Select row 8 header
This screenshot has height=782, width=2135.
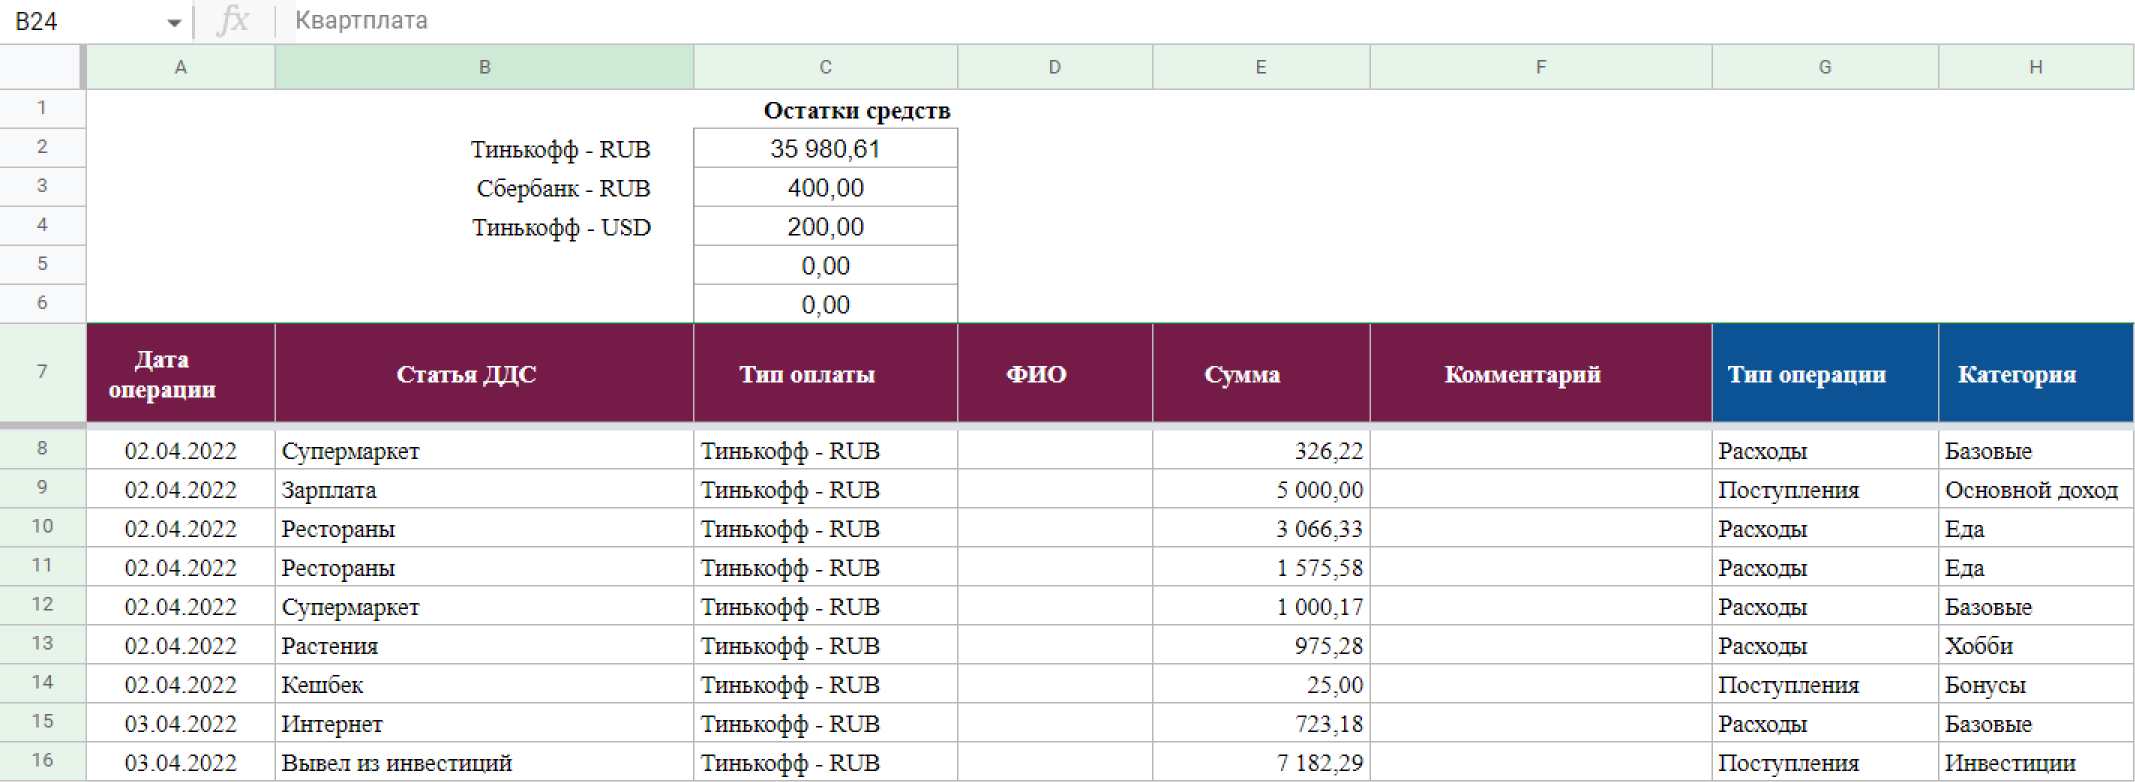42,448
